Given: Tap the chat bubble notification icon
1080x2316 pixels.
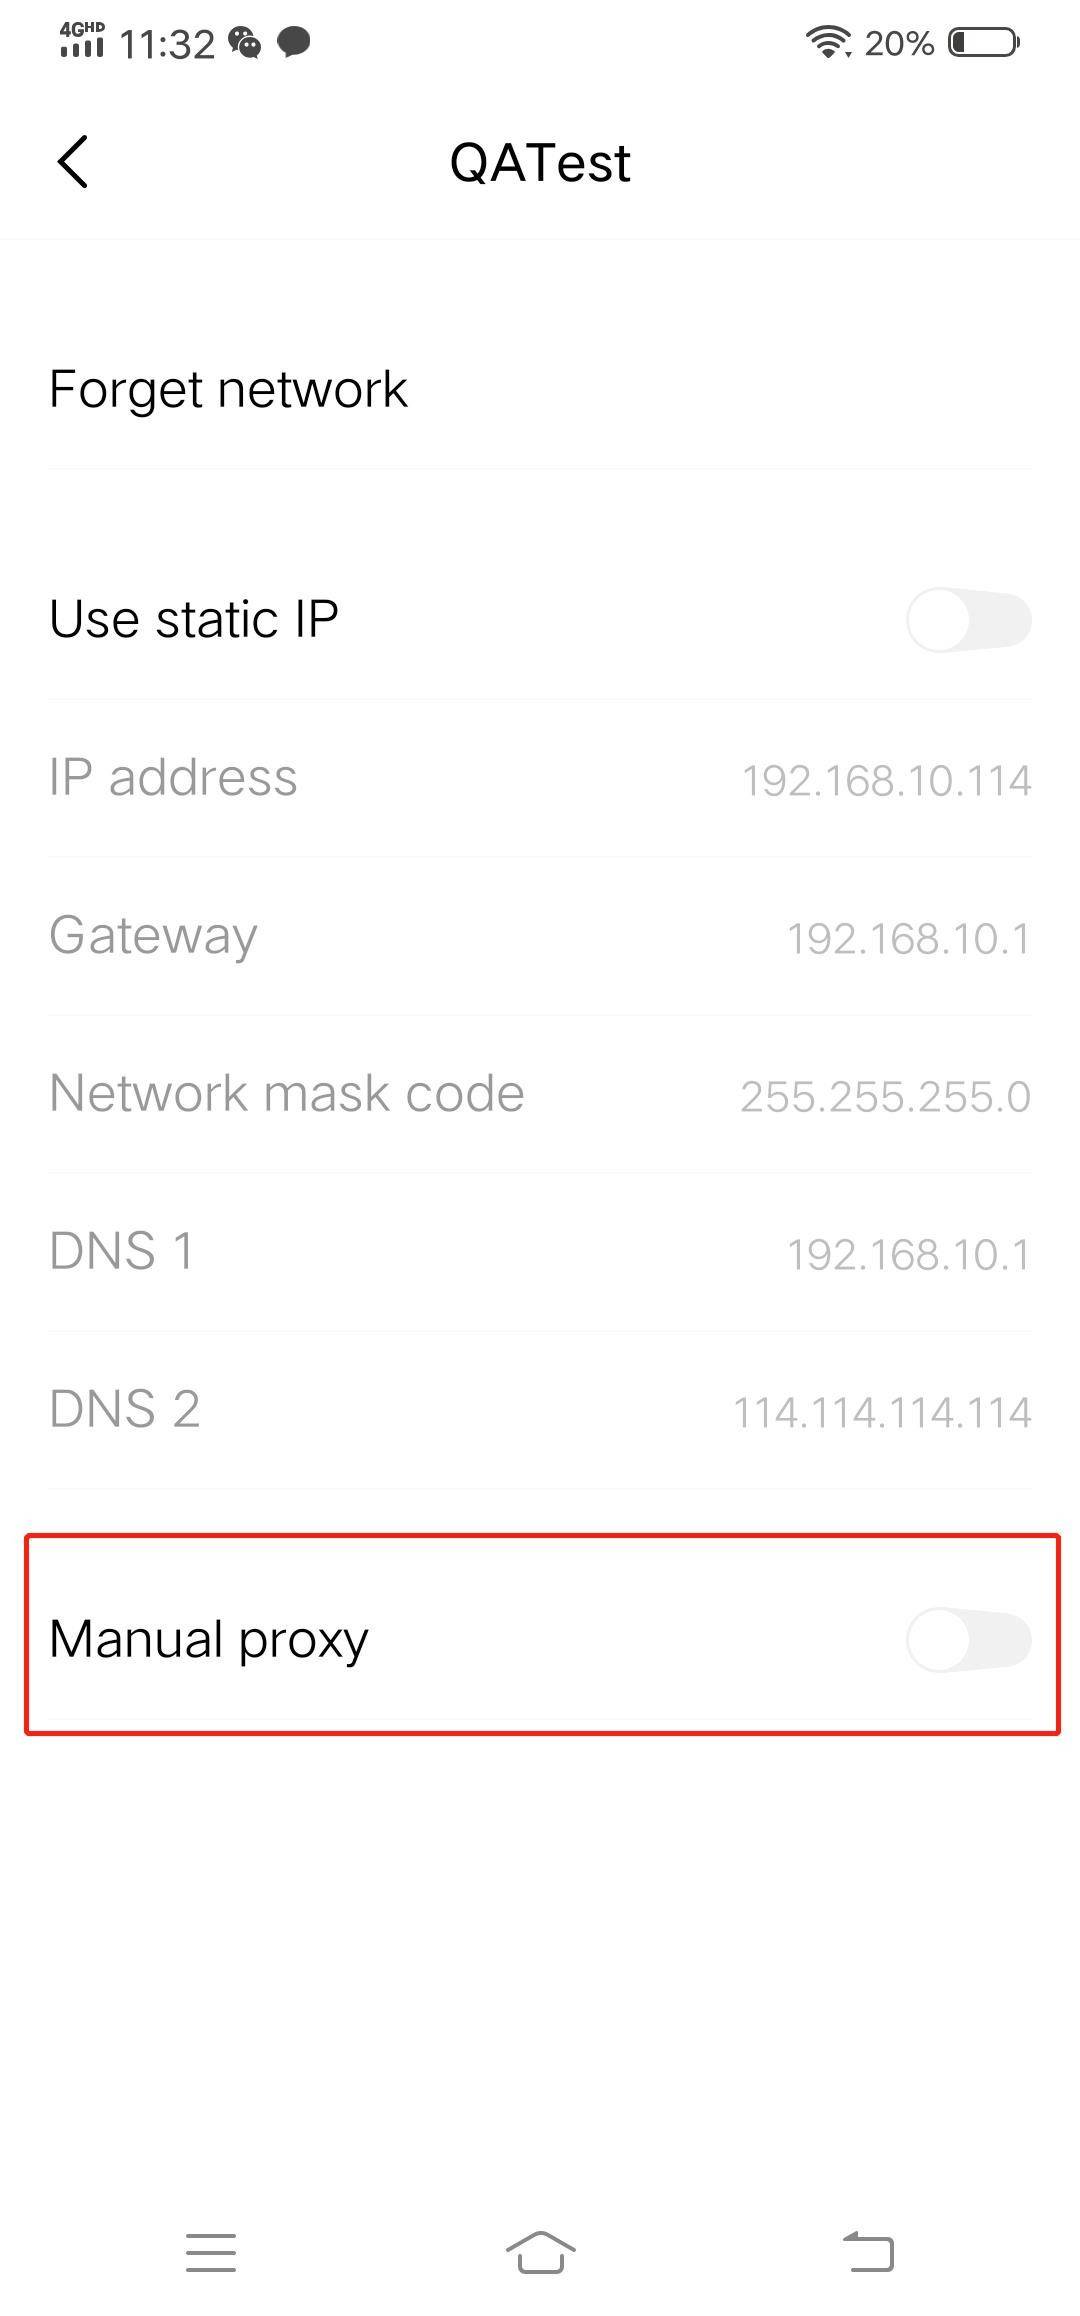Looking at the screenshot, I should tap(293, 43).
